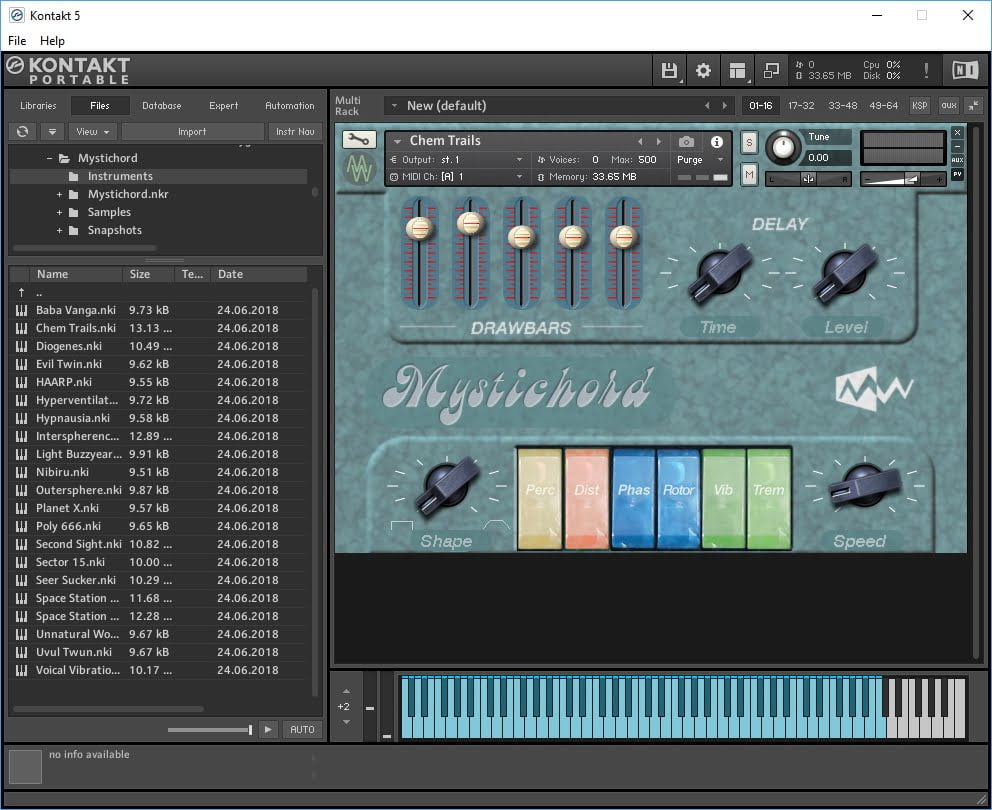
Task: Open the workspace layout panel icon
Action: (737, 70)
